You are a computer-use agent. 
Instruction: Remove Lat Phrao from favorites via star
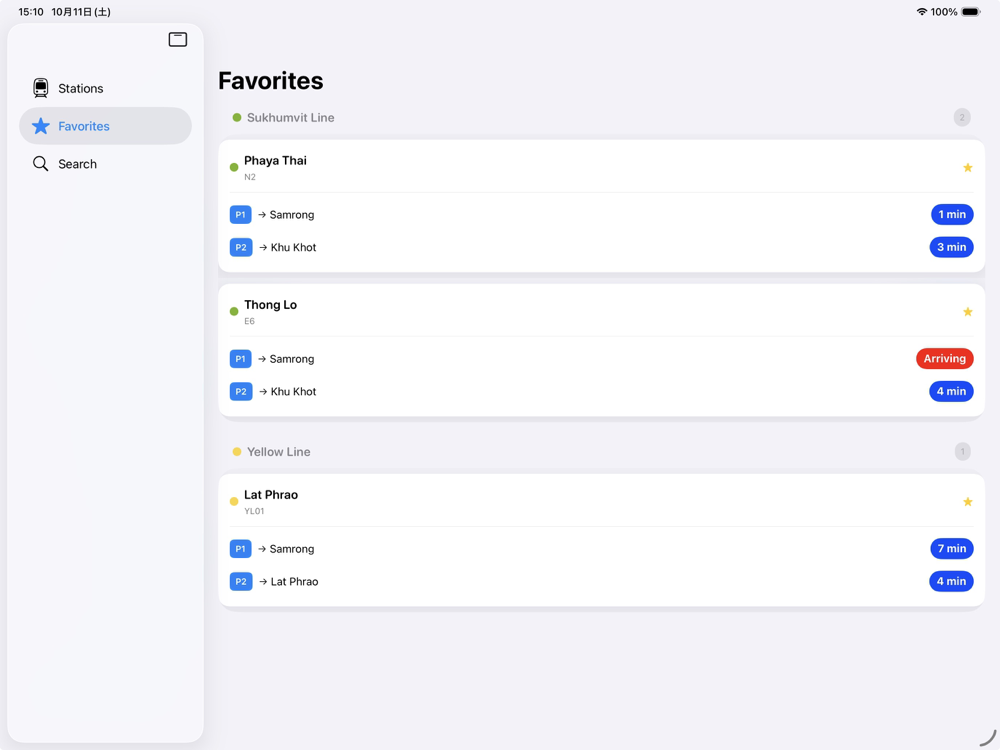pyautogui.click(x=967, y=502)
